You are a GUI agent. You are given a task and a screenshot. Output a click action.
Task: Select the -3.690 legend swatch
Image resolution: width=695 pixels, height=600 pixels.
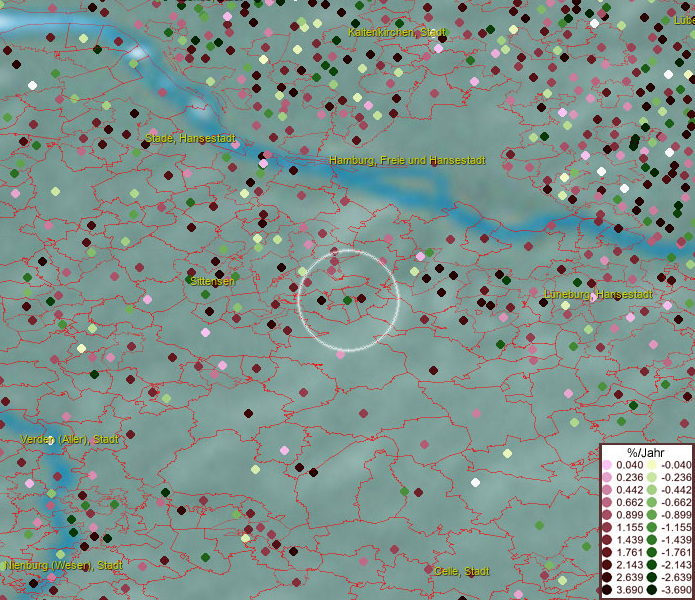coord(652,590)
